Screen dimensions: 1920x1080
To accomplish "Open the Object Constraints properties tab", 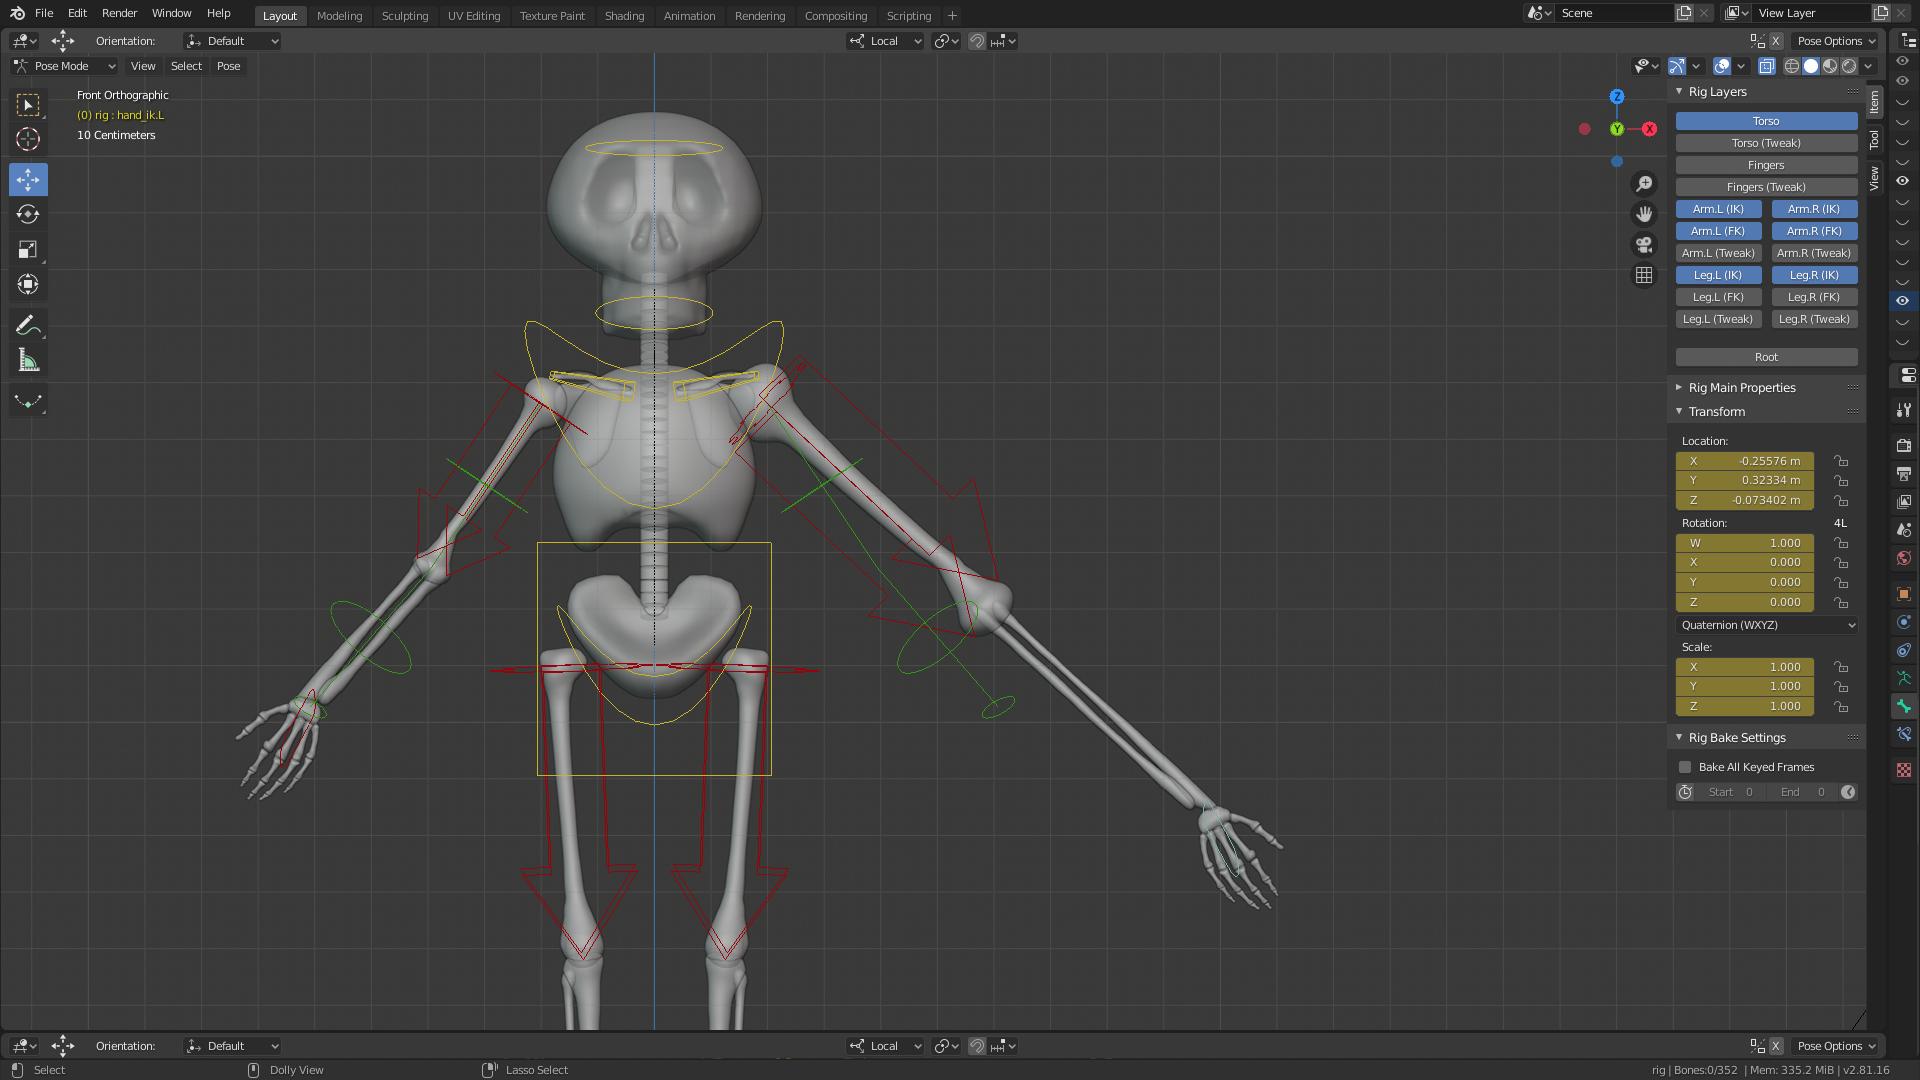I will click(x=1904, y=650).
